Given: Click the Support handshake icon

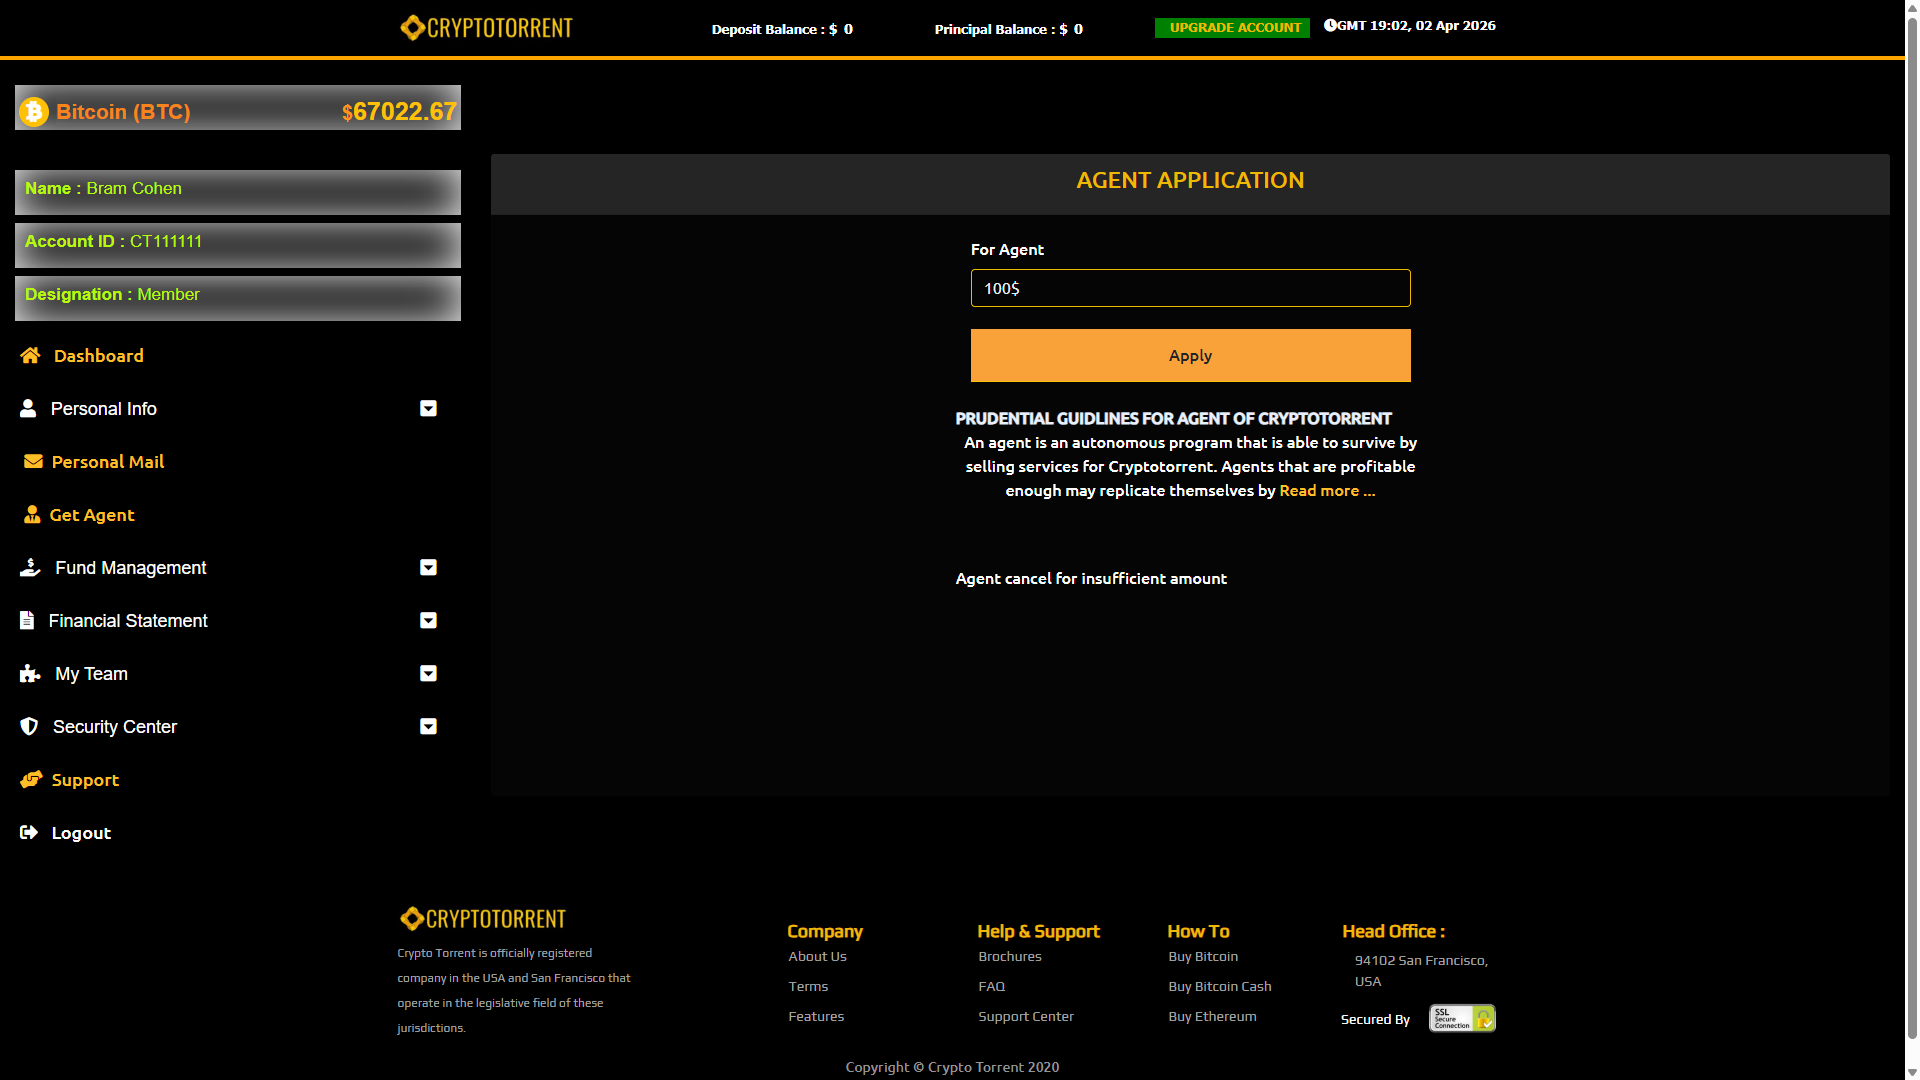Looking at the screenshot, I should click(x=31, y=780).
